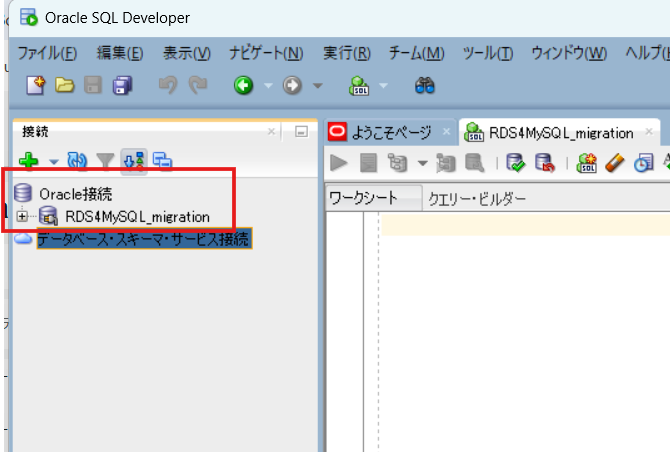
Task: Close the RDS4MySQL_migration worksheet tab
Action: (649, 132)
